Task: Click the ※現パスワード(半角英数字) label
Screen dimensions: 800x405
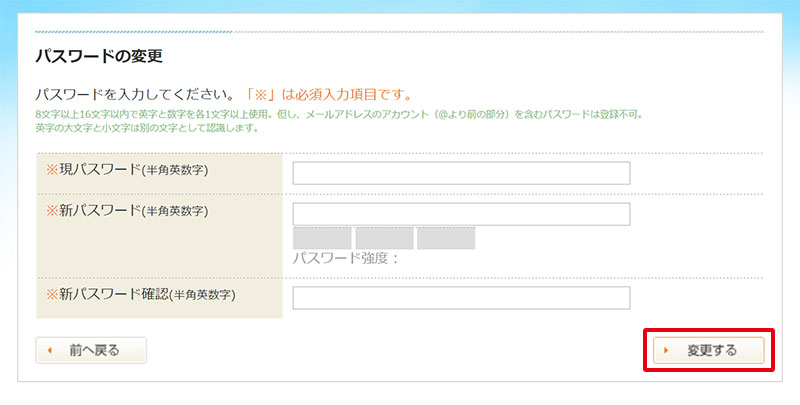Action: click(127, 170)
